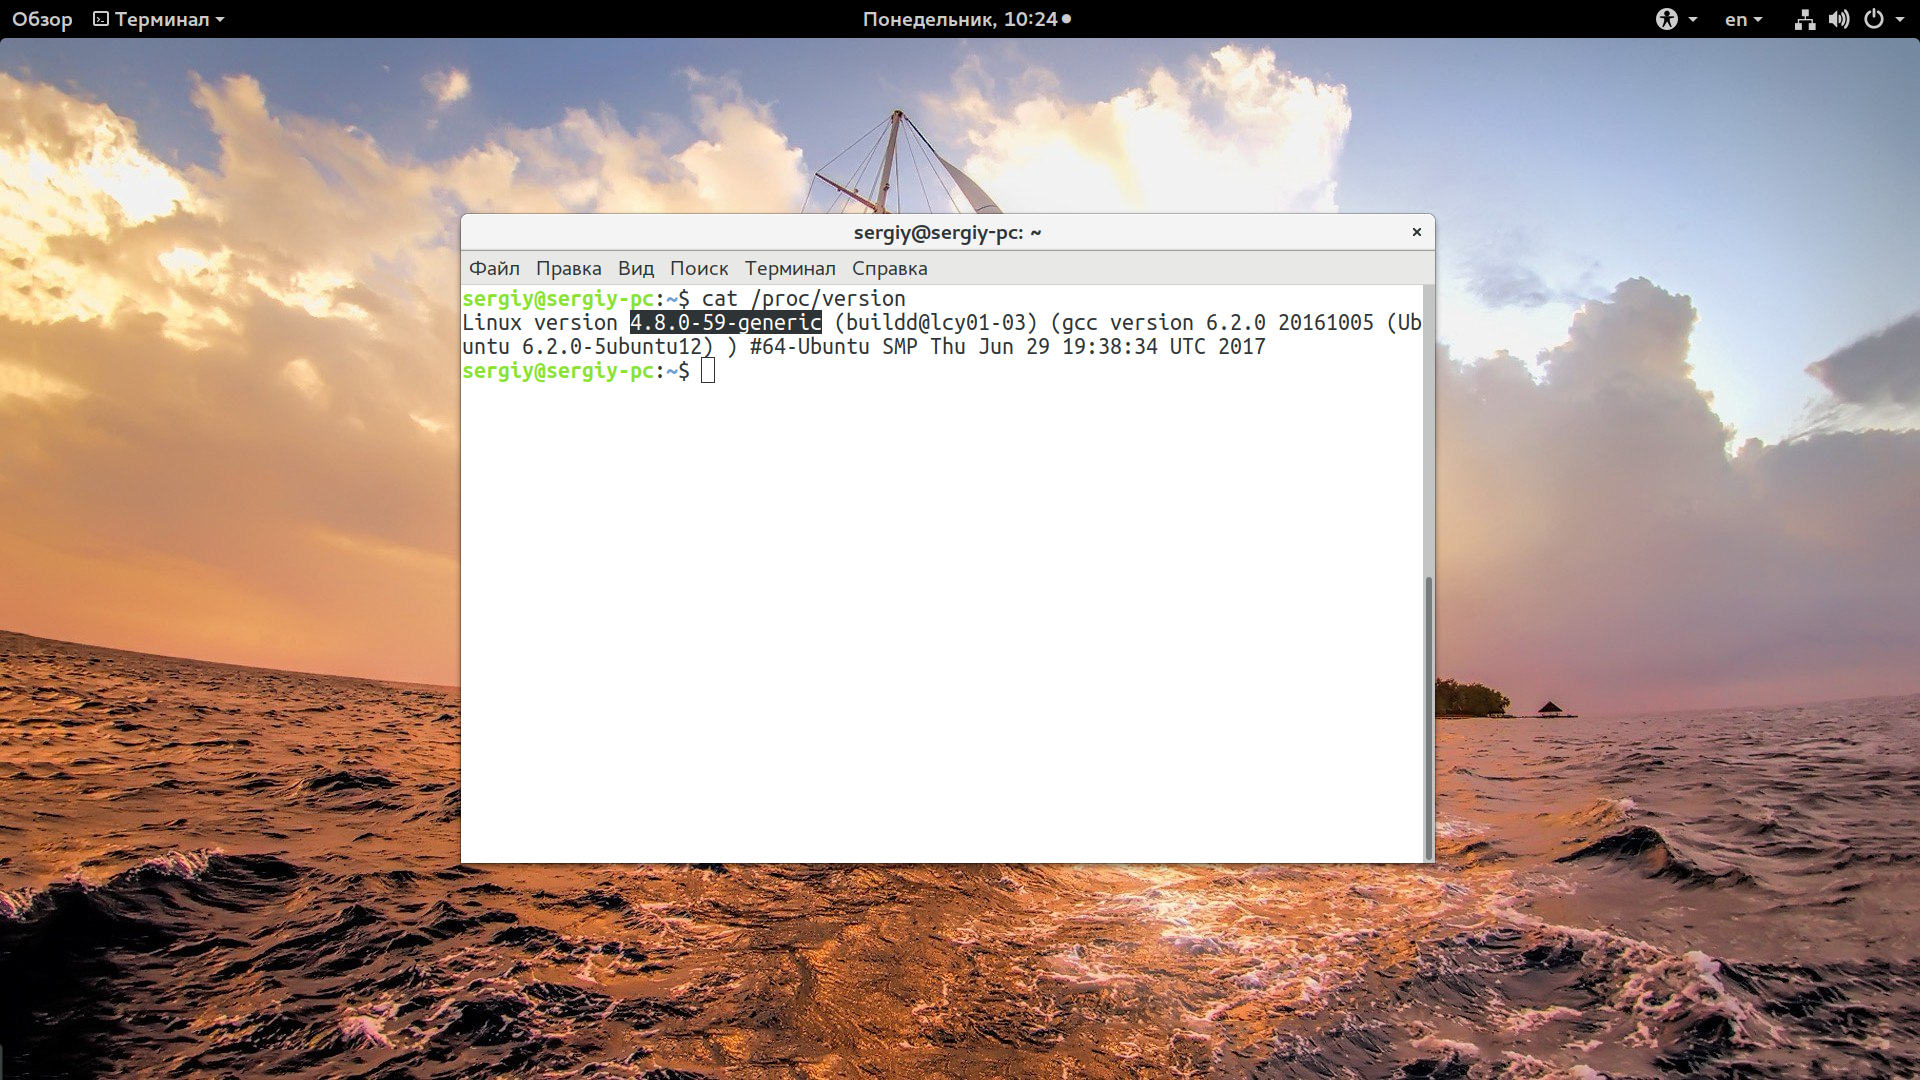Open the Файл menu
Image resolution: width=1920 pixels, height=1080 pixels.
point(494,268)
